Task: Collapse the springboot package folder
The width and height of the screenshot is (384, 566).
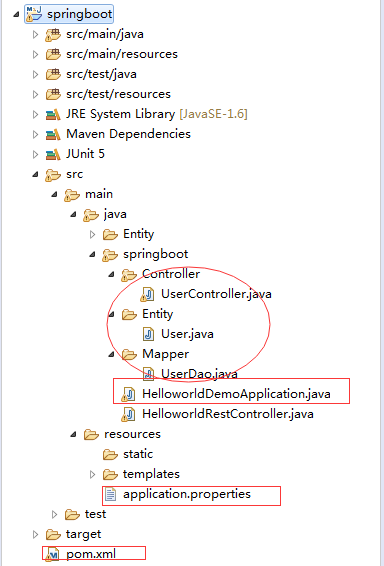Action: tap(93, 254)
